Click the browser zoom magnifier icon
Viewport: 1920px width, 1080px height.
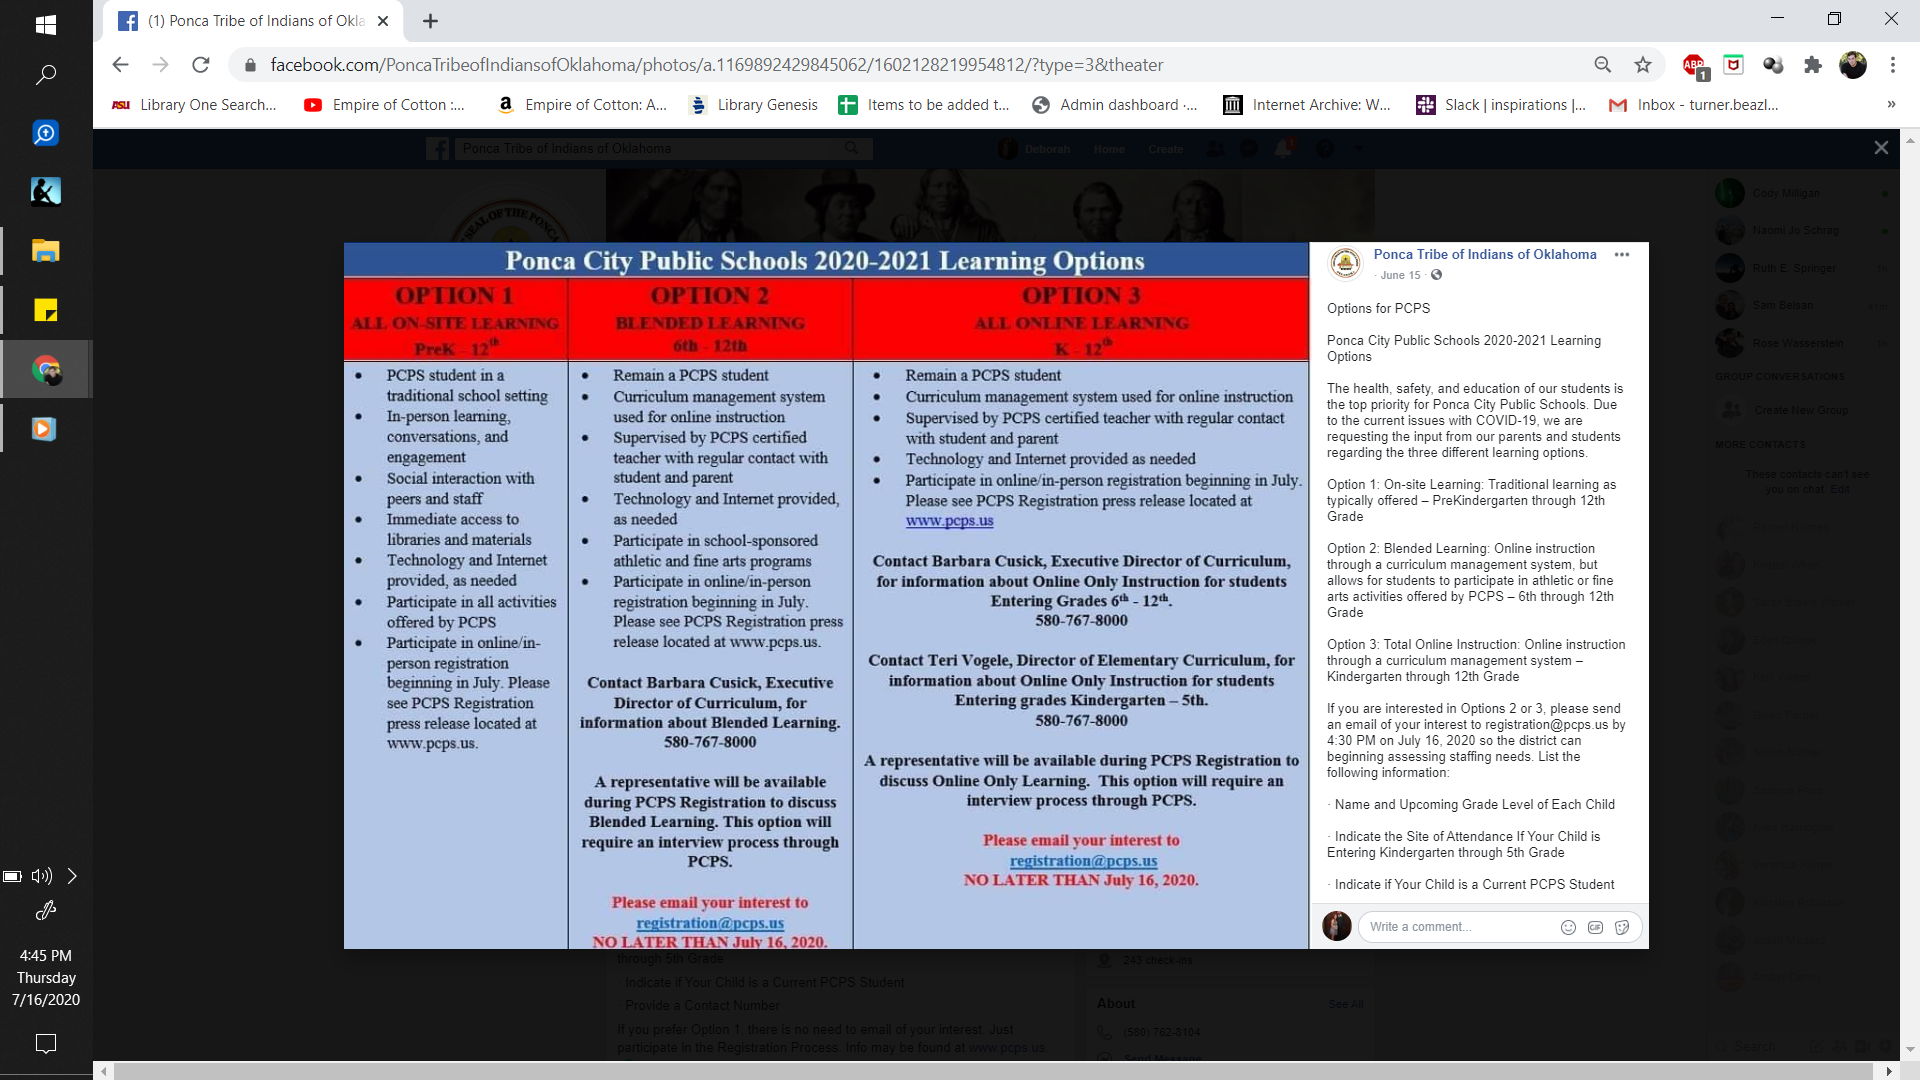coord(1603,65)
